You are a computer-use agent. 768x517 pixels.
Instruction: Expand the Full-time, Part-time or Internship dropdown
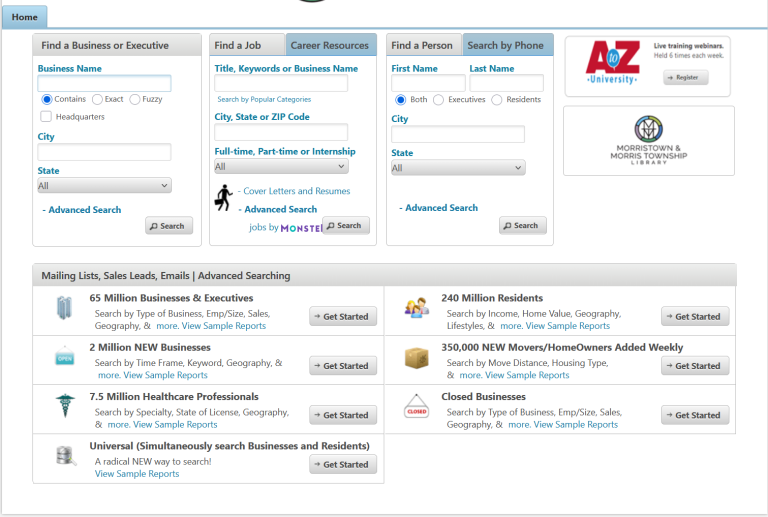[x=281, y=167]
